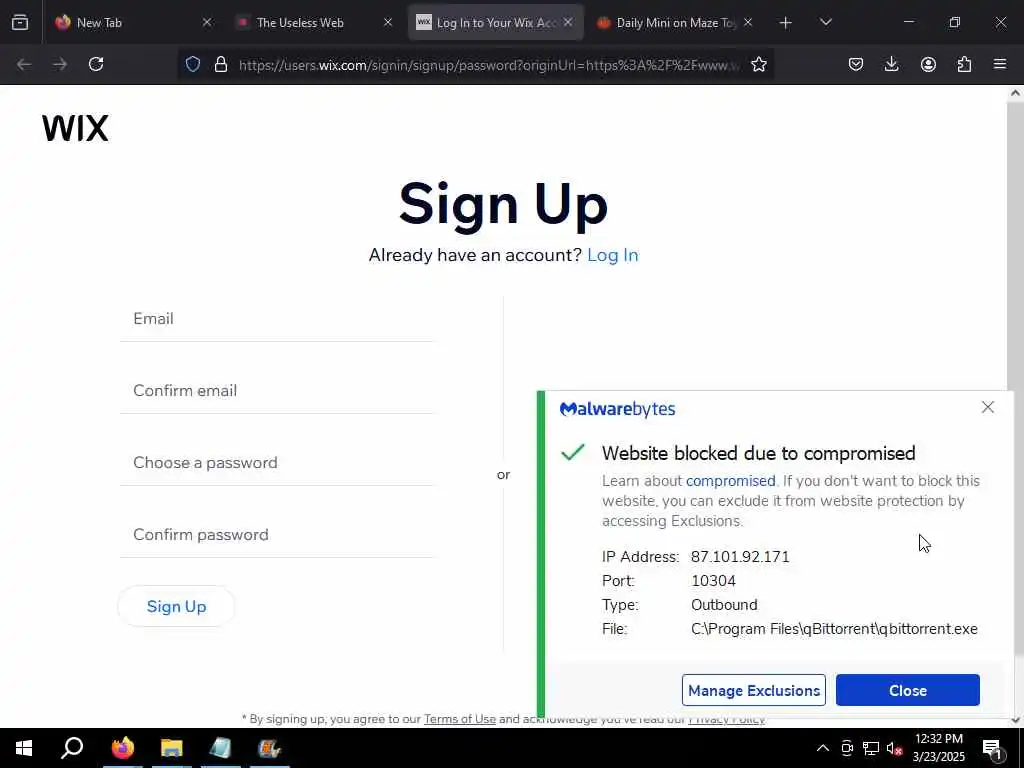Click the blue Close button in Malwarebytes

point(908,690)
